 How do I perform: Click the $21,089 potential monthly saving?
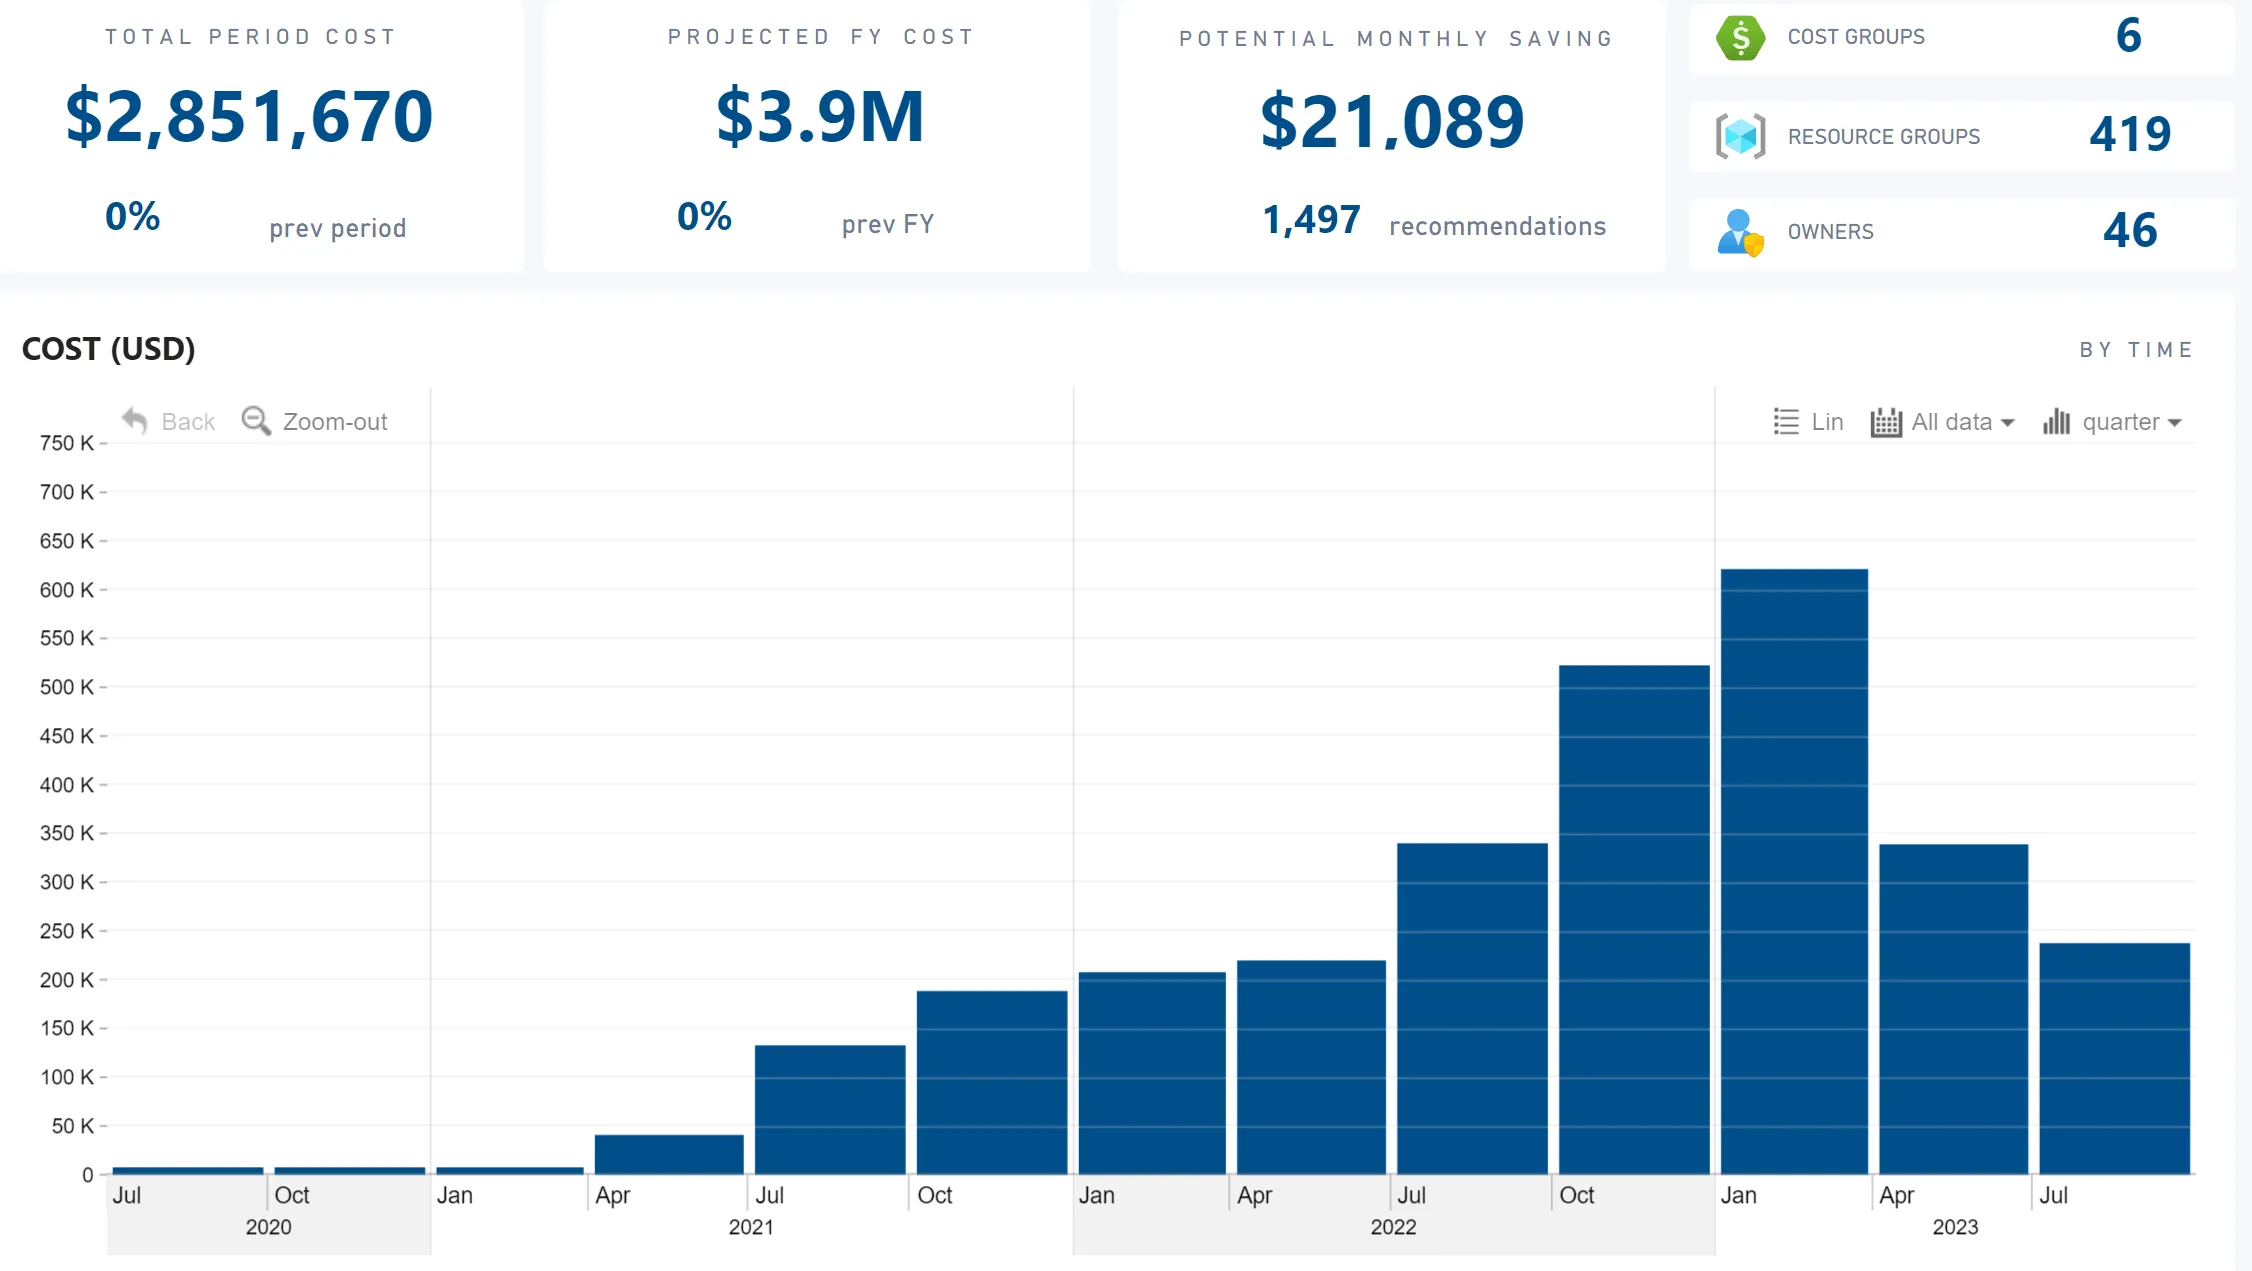point(1392,122)
